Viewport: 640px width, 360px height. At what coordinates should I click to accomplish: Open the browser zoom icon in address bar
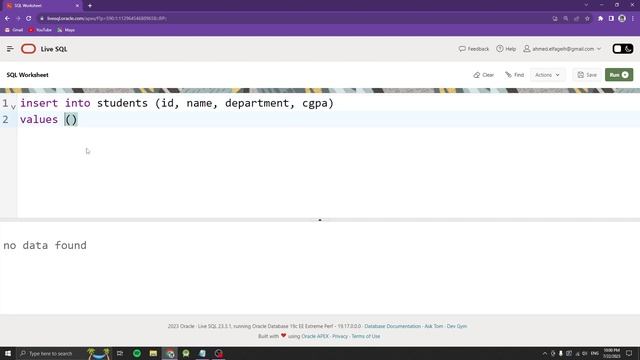click(x=566, y=18)
